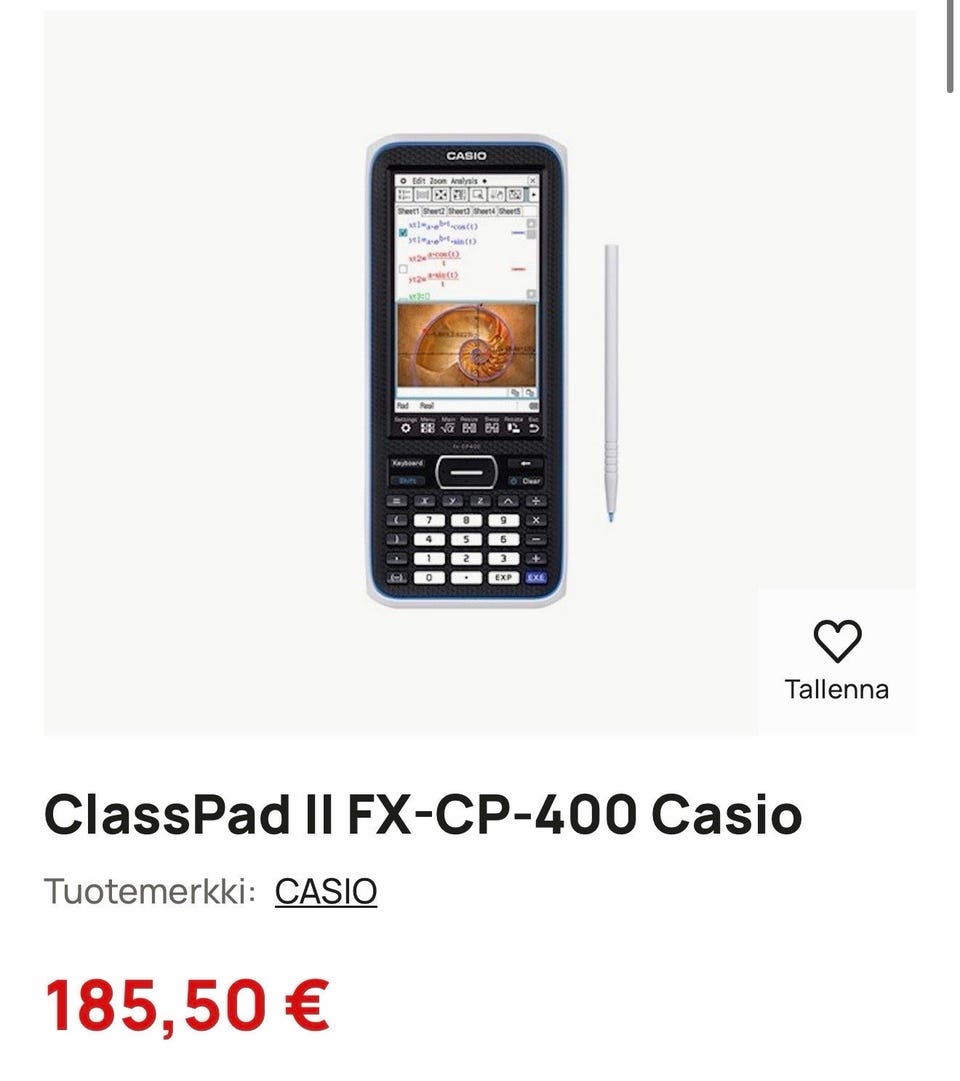Click the Tallenna save label
Viewport: 960px width, 1081px height.
click(837, 689)
